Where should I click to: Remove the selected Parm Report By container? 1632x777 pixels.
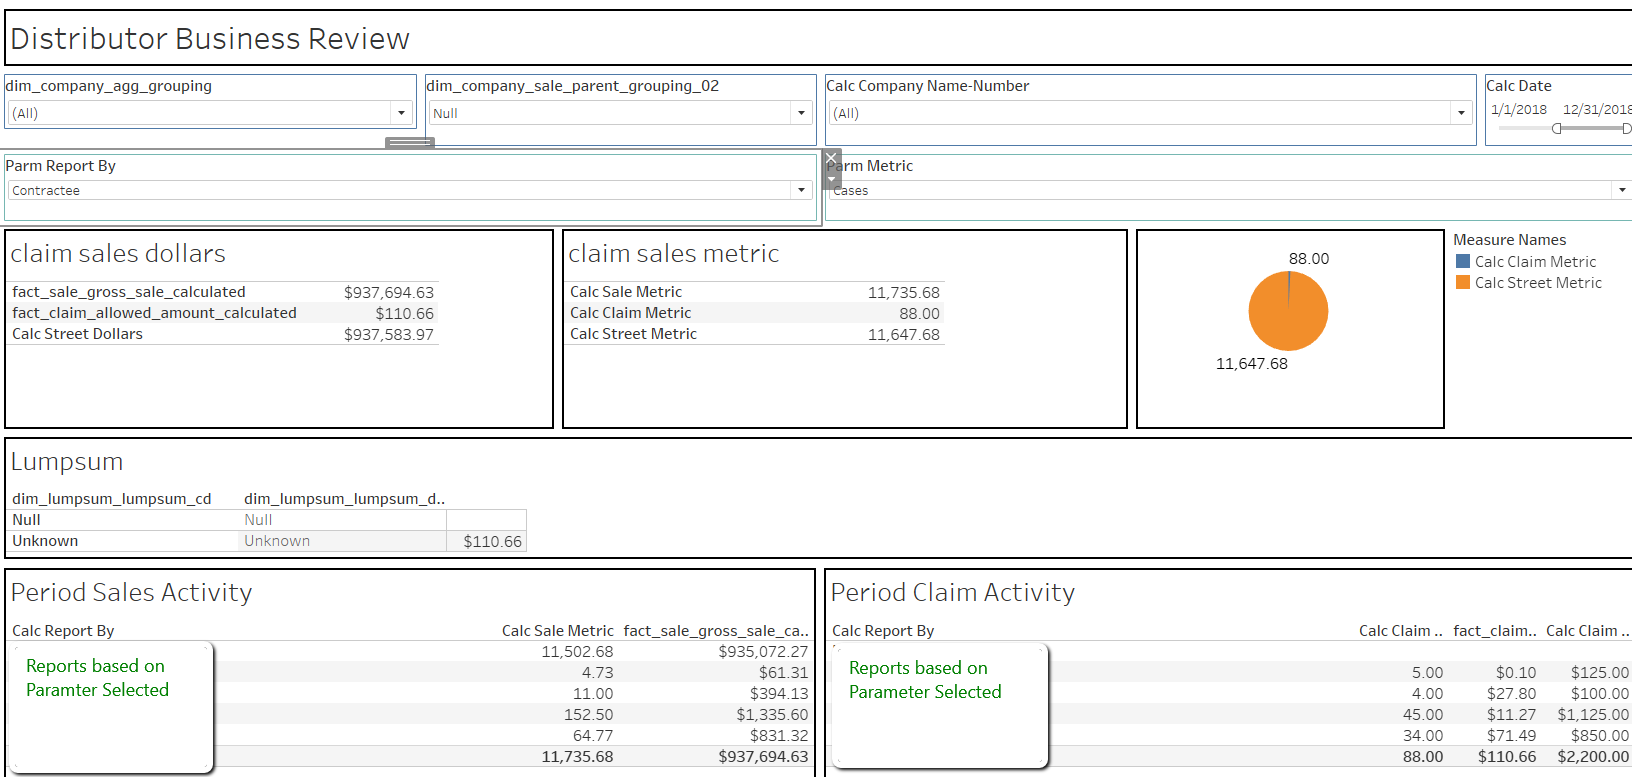click(831, 159)
